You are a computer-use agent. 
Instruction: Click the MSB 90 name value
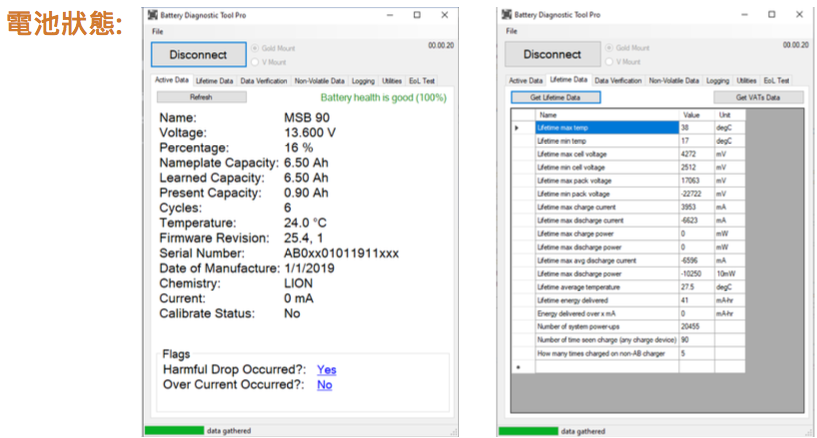(307, 118)
